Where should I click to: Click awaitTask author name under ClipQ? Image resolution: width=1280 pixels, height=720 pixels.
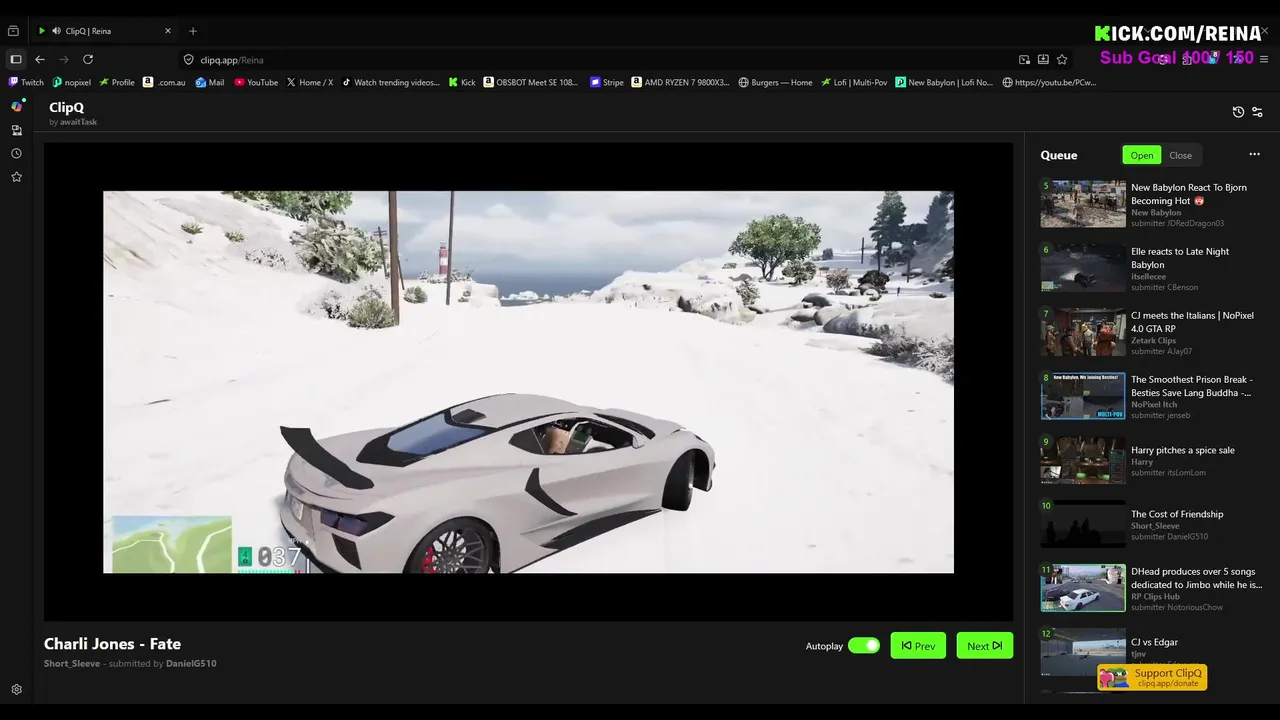(77, 122)
